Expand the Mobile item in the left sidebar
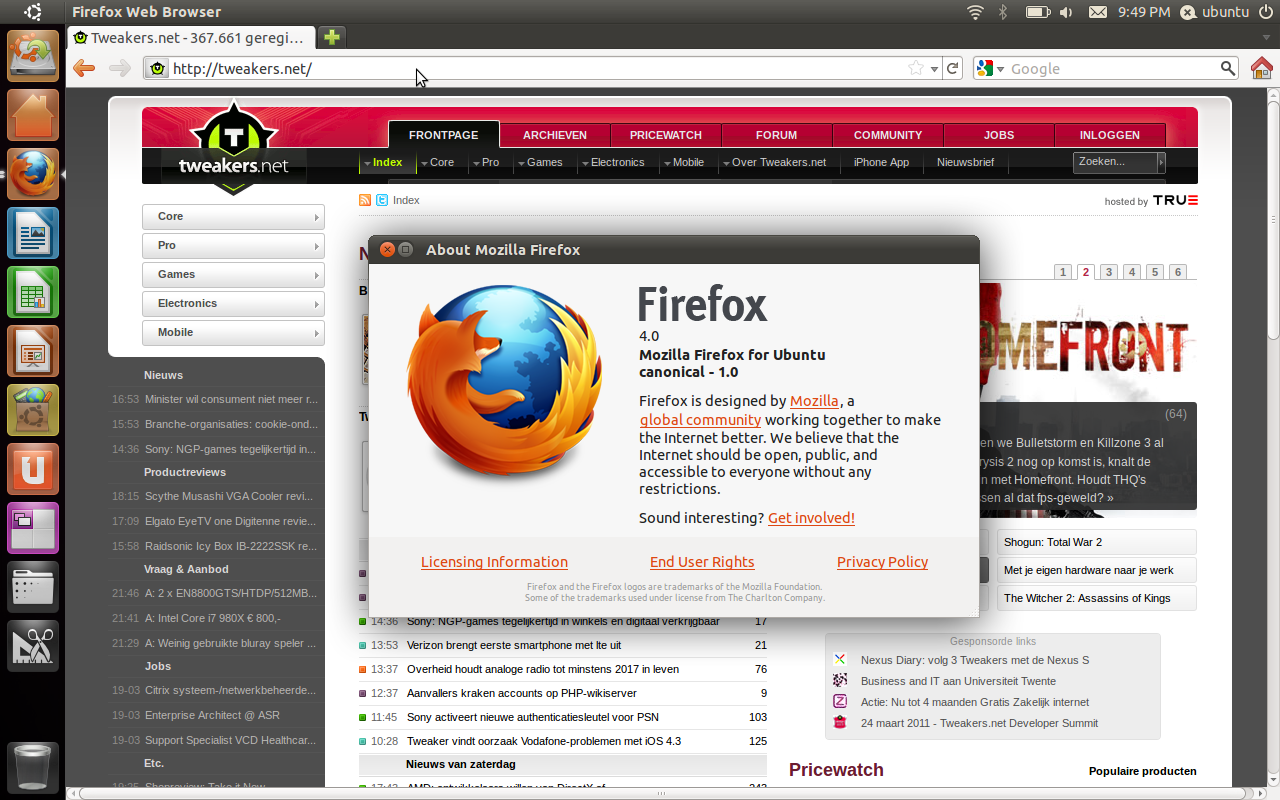Image resolution: width=1280 pixels, height=800 pixels. [x=234, y=333]
